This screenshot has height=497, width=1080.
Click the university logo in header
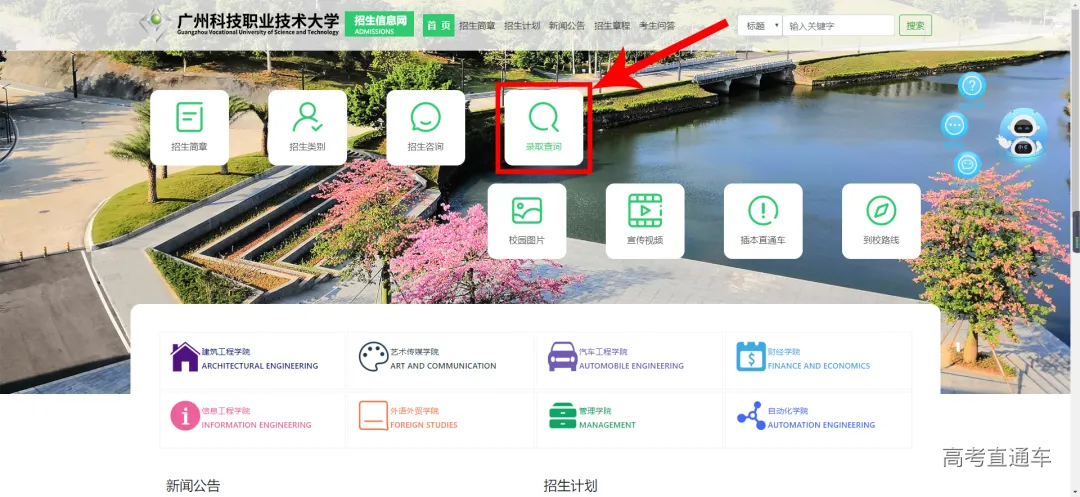[155, 23]
